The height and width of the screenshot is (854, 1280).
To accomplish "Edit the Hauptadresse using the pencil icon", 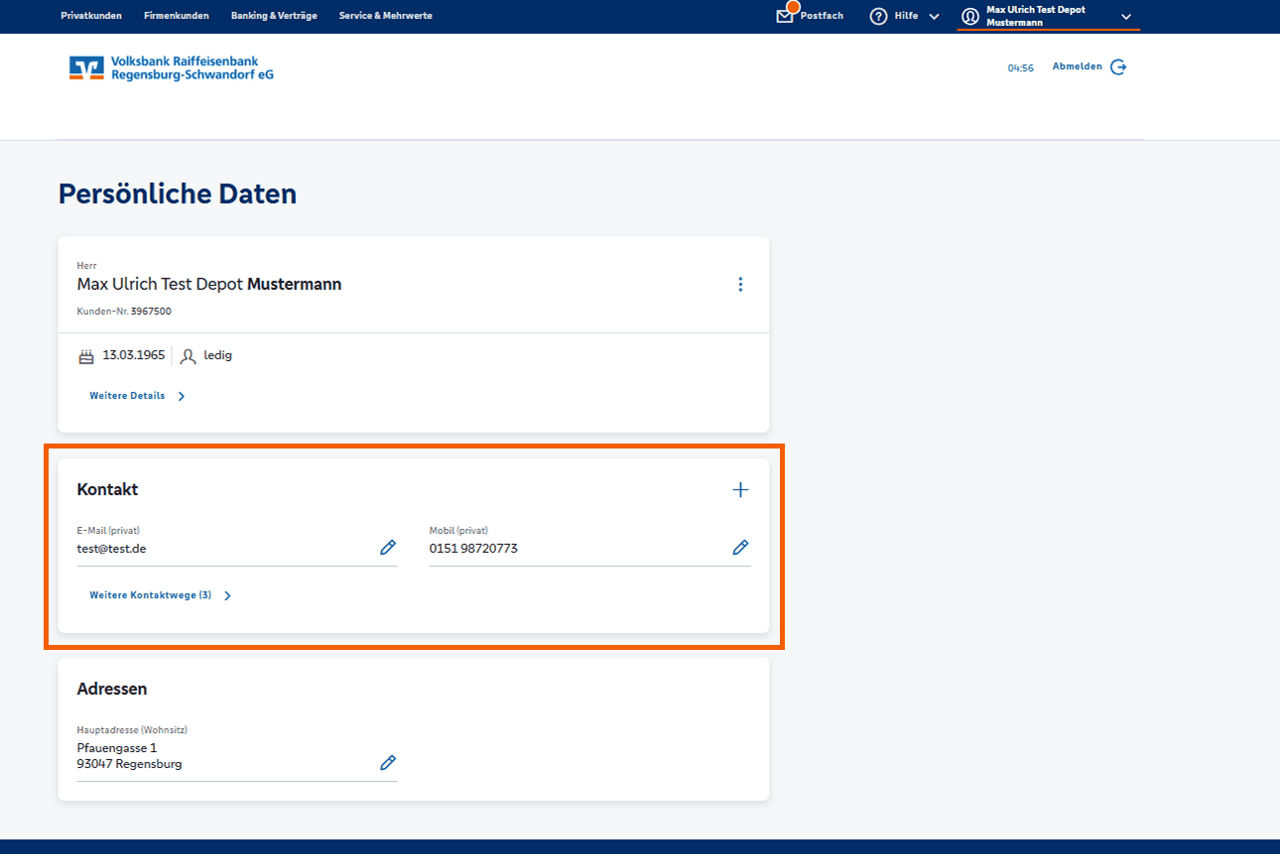I will coord(388,762).
